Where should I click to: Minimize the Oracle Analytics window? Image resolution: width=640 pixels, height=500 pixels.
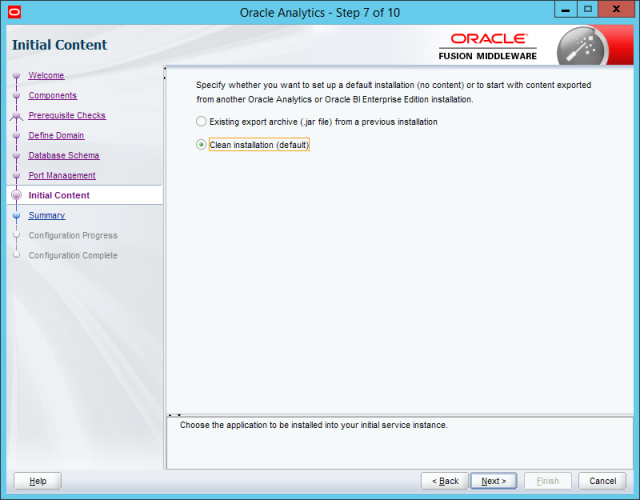pos(565,10)
